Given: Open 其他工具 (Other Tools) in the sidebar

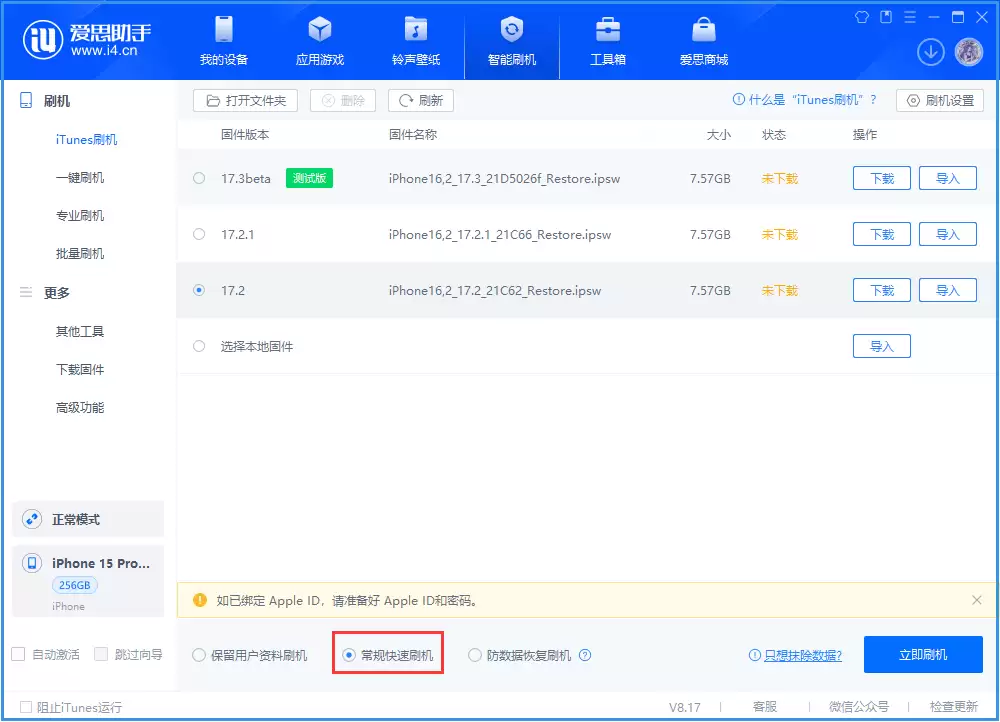Looking at the screenshot, I should [80, 331].
